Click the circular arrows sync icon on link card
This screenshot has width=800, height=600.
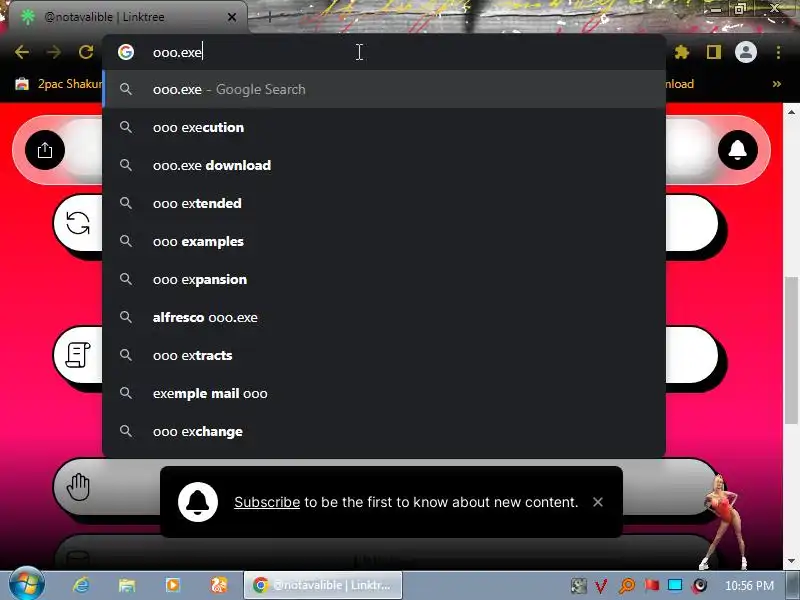(x=78, y=223)
